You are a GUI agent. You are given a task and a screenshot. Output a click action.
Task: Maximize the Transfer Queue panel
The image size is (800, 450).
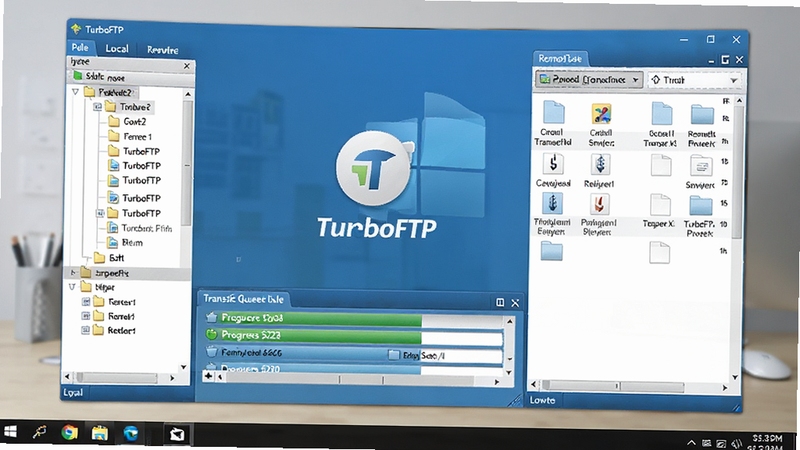coord(500,303)
